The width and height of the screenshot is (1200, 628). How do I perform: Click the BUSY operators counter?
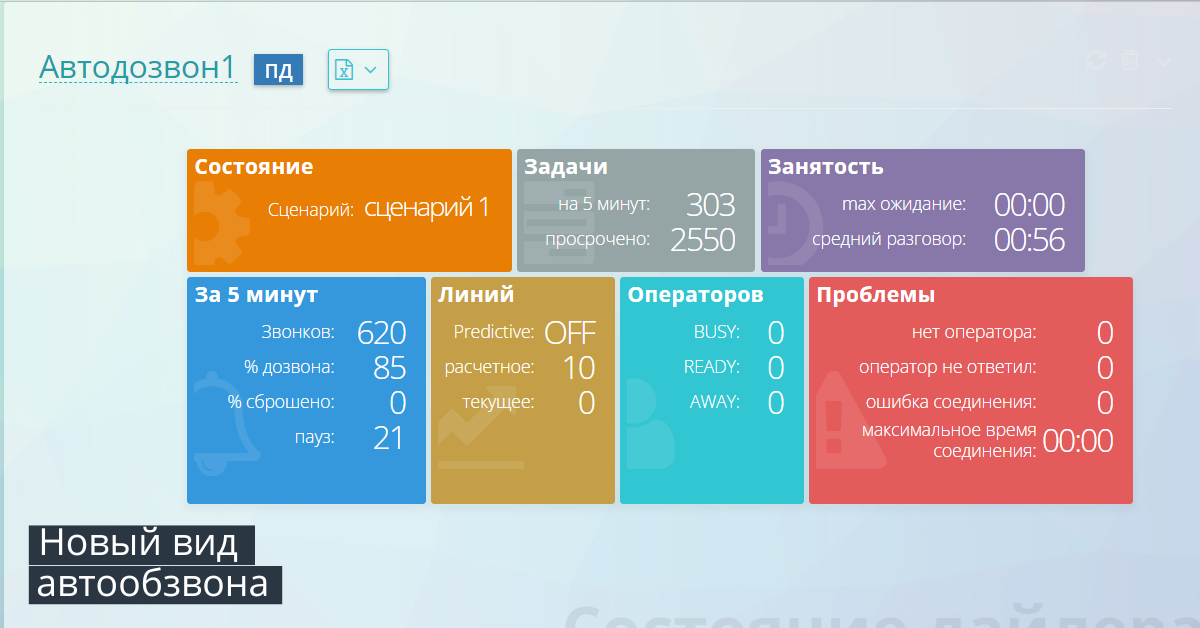776,332
